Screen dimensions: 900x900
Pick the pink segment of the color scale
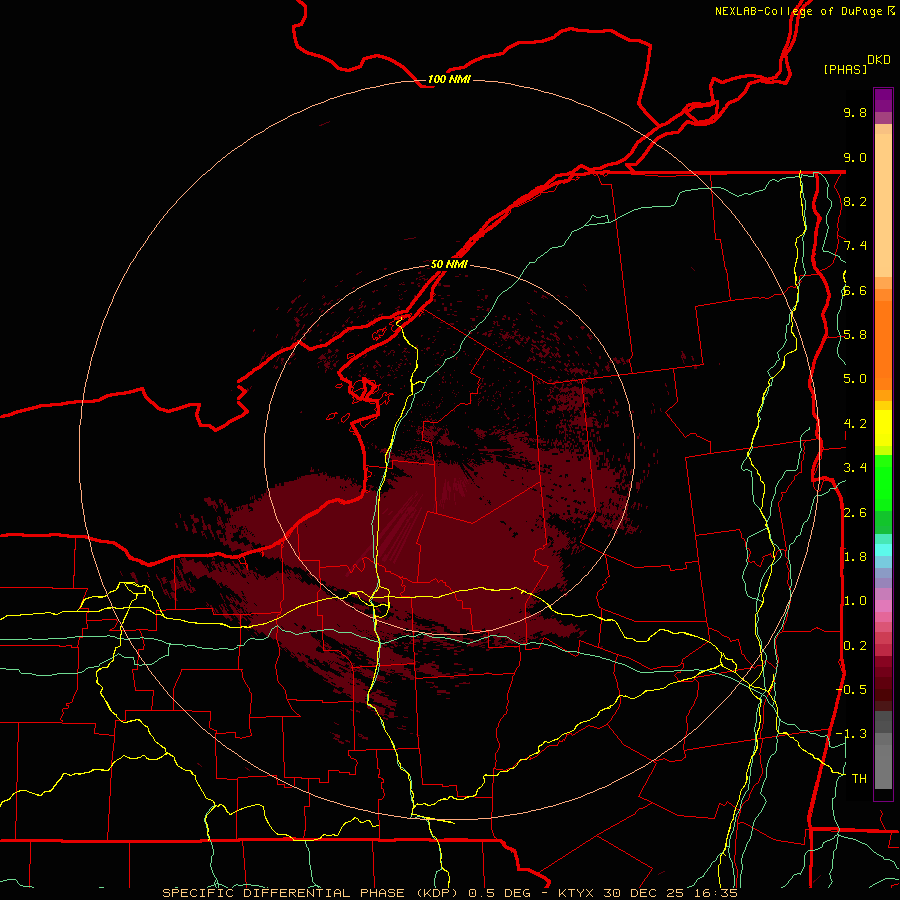[883, 606]
